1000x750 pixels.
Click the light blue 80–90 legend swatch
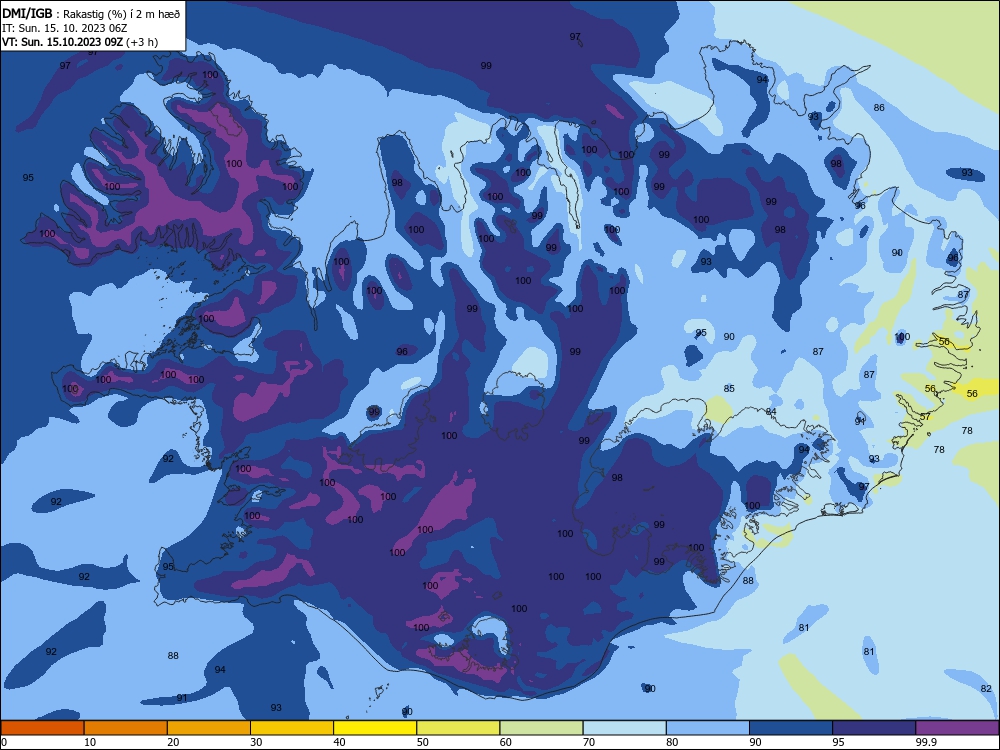tap(707, 728)
